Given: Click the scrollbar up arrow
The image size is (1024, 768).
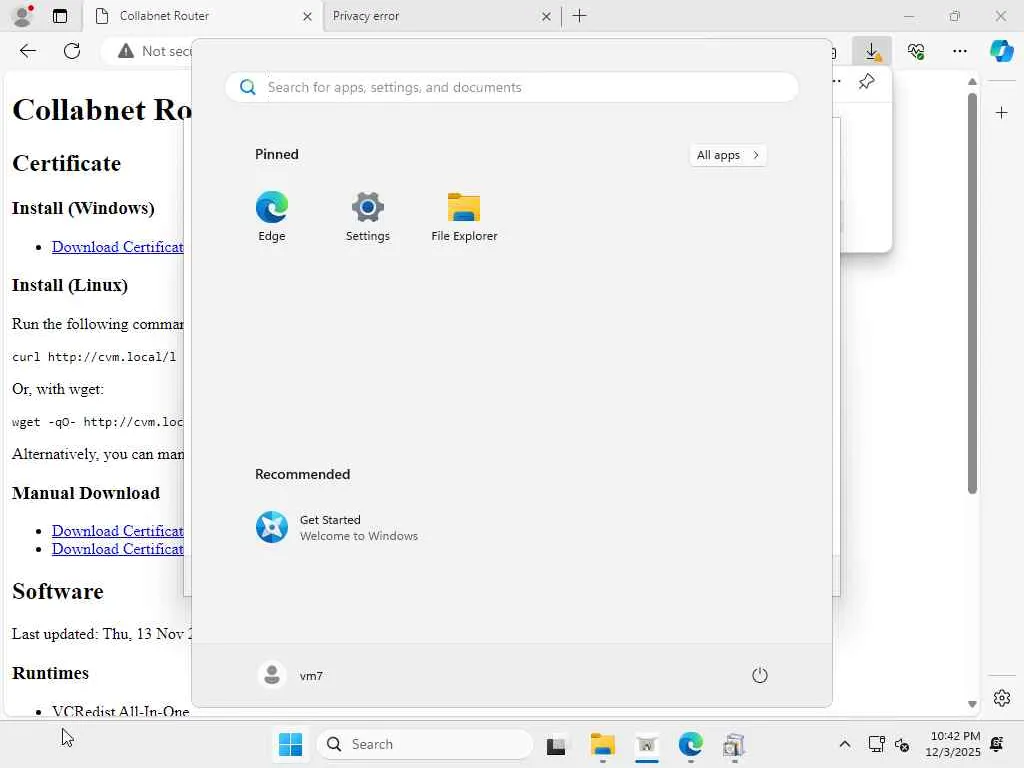Looking at the screenshot, I should pos(972,82).
